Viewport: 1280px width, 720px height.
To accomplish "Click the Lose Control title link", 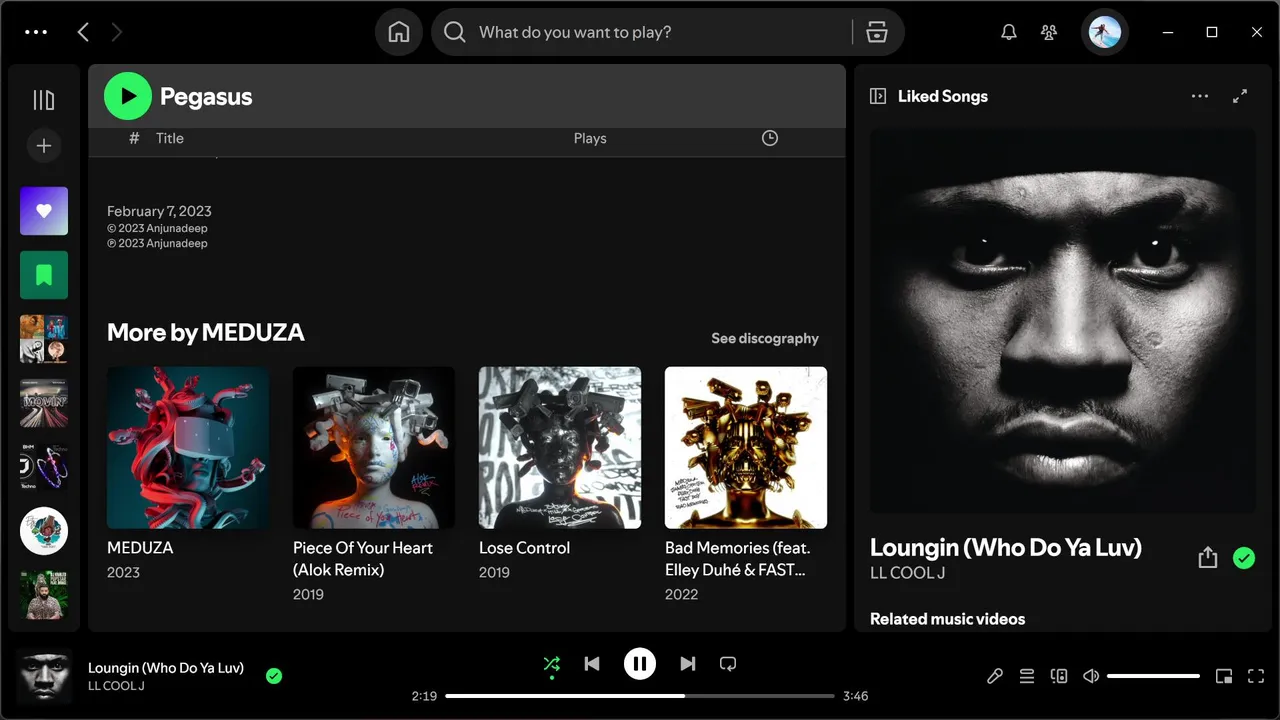I will click(x=524, y=548).
